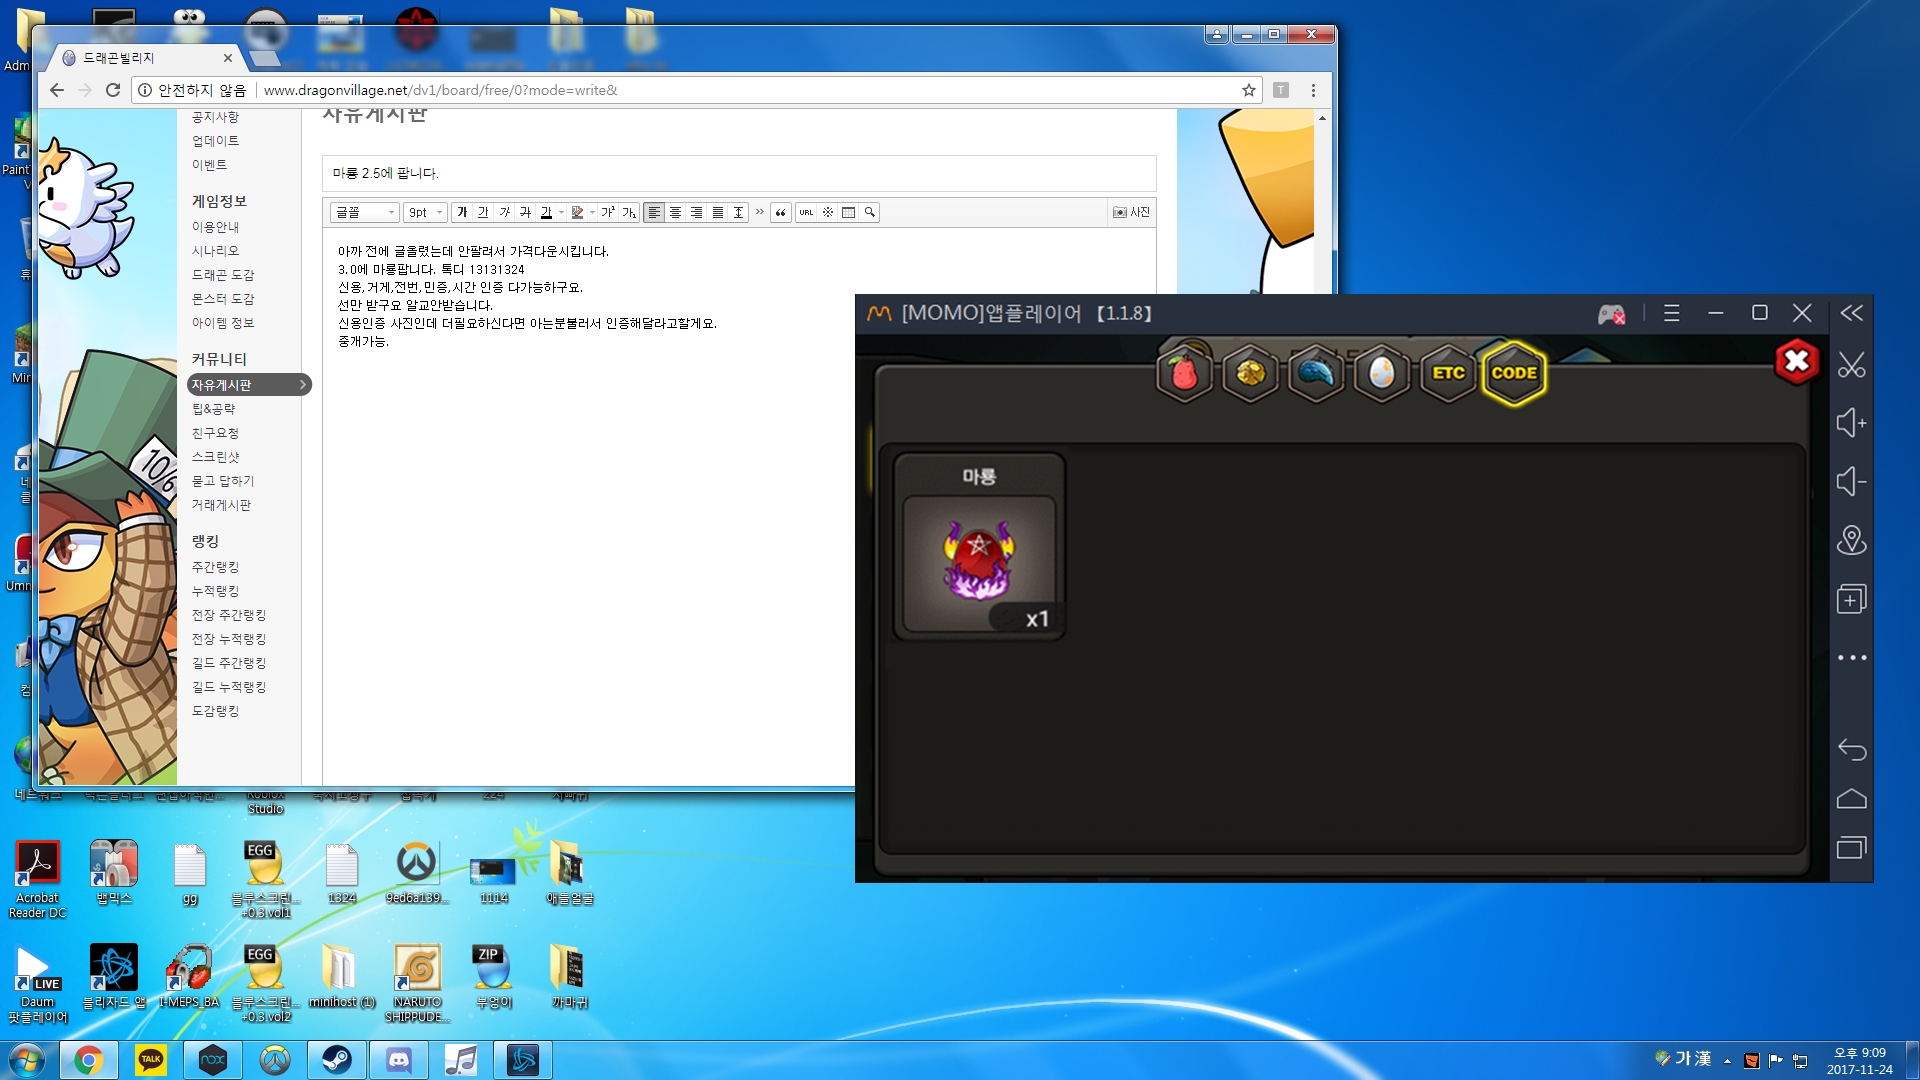This screenshot has width=1920, height=1080.
Task: Open the 거래게시판 sidebar link
Action: 221,505
